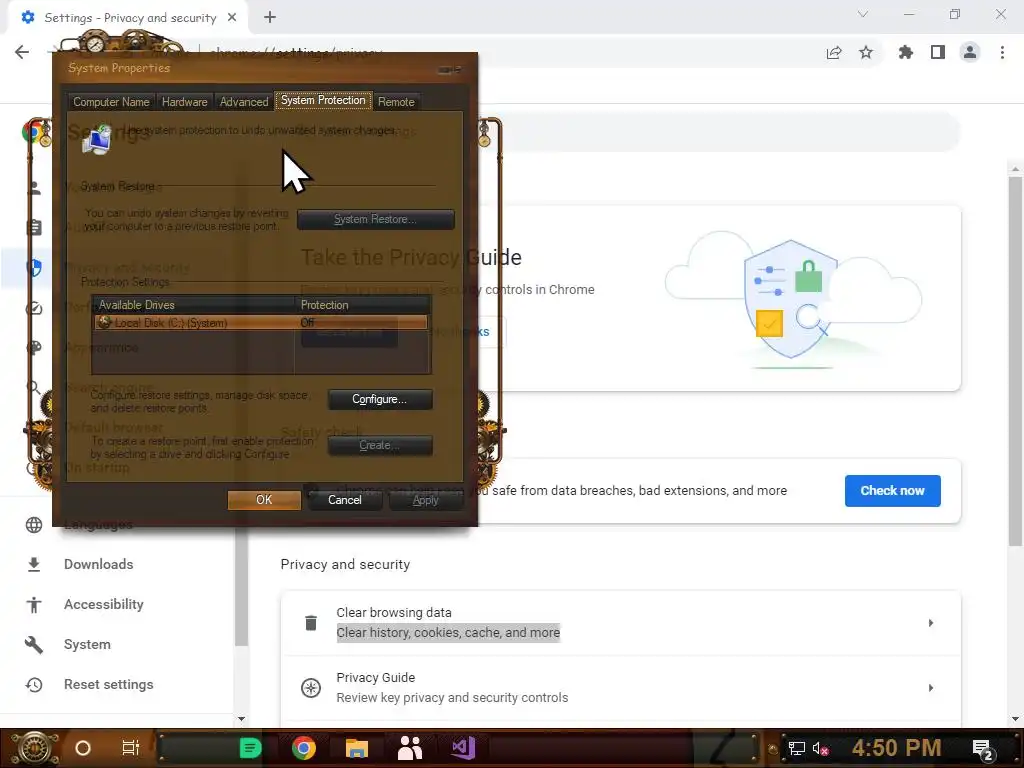Viewport: 1024px width, 768px height.
Task: Open the Chrome three-dot menu
Action: pos(1002,52)
